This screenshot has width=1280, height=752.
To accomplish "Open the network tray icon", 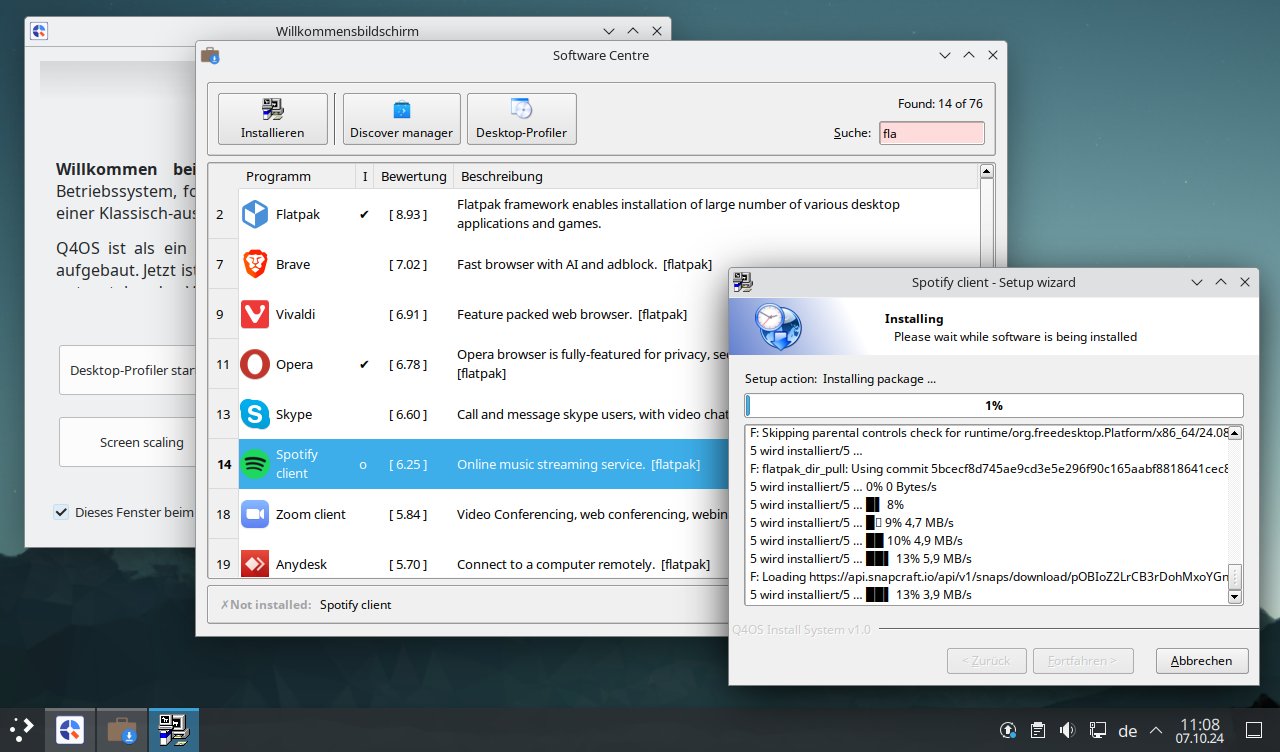I will tap(1097, 730).
